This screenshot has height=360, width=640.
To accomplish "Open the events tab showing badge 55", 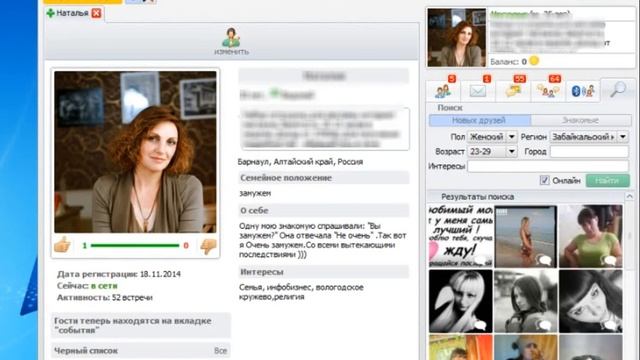I will click(513, 90).
